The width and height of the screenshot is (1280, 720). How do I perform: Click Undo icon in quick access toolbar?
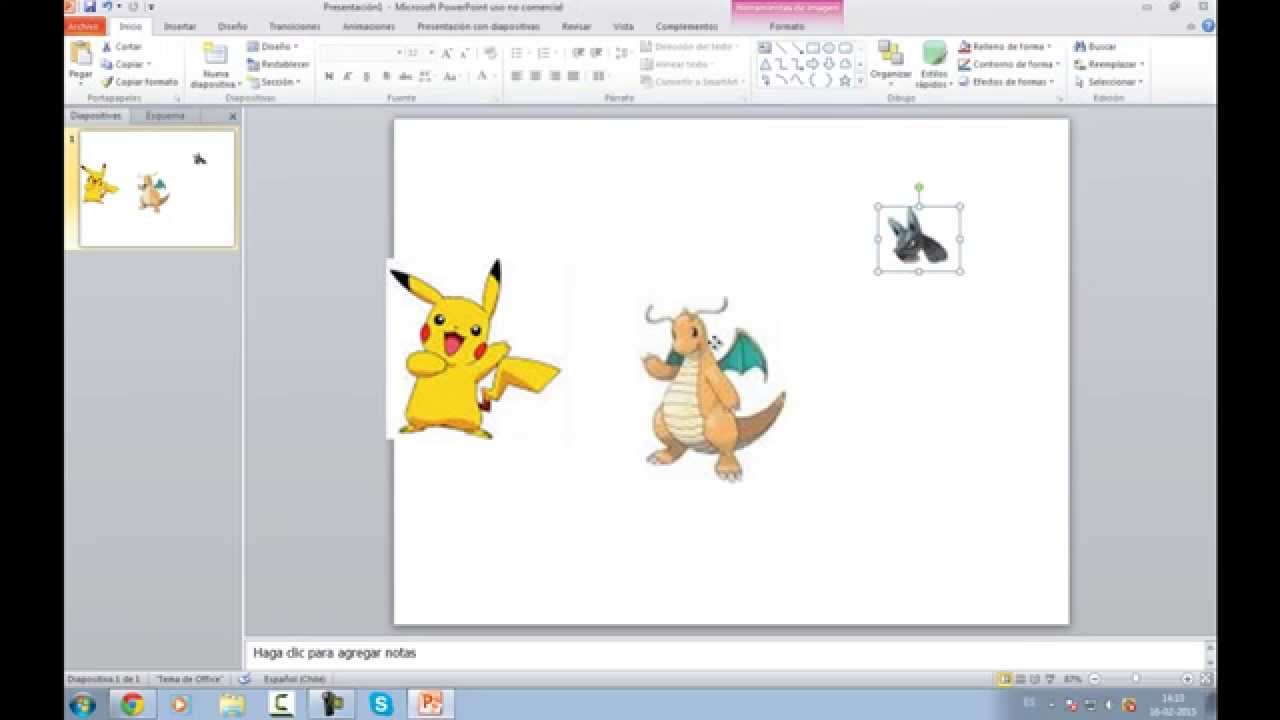point(106,7)
